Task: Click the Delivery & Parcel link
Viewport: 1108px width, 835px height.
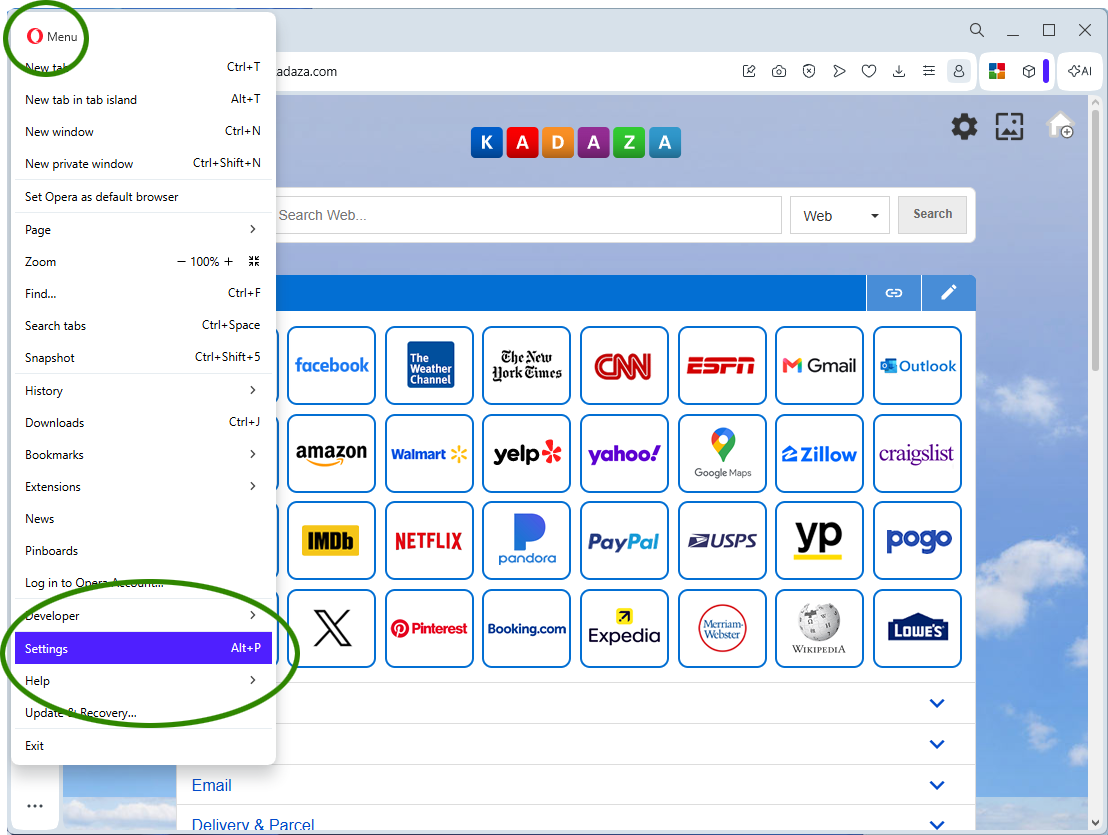Action: tap(252, 824)
